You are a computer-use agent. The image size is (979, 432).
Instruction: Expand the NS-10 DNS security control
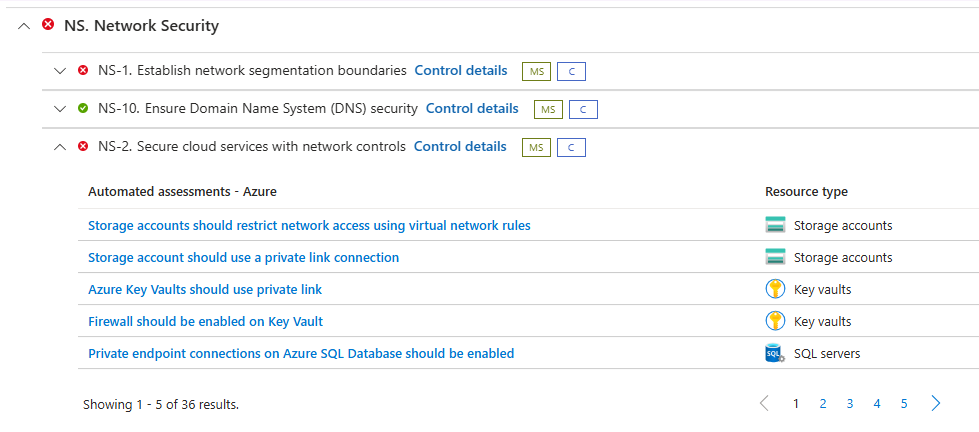click(59, 109)
